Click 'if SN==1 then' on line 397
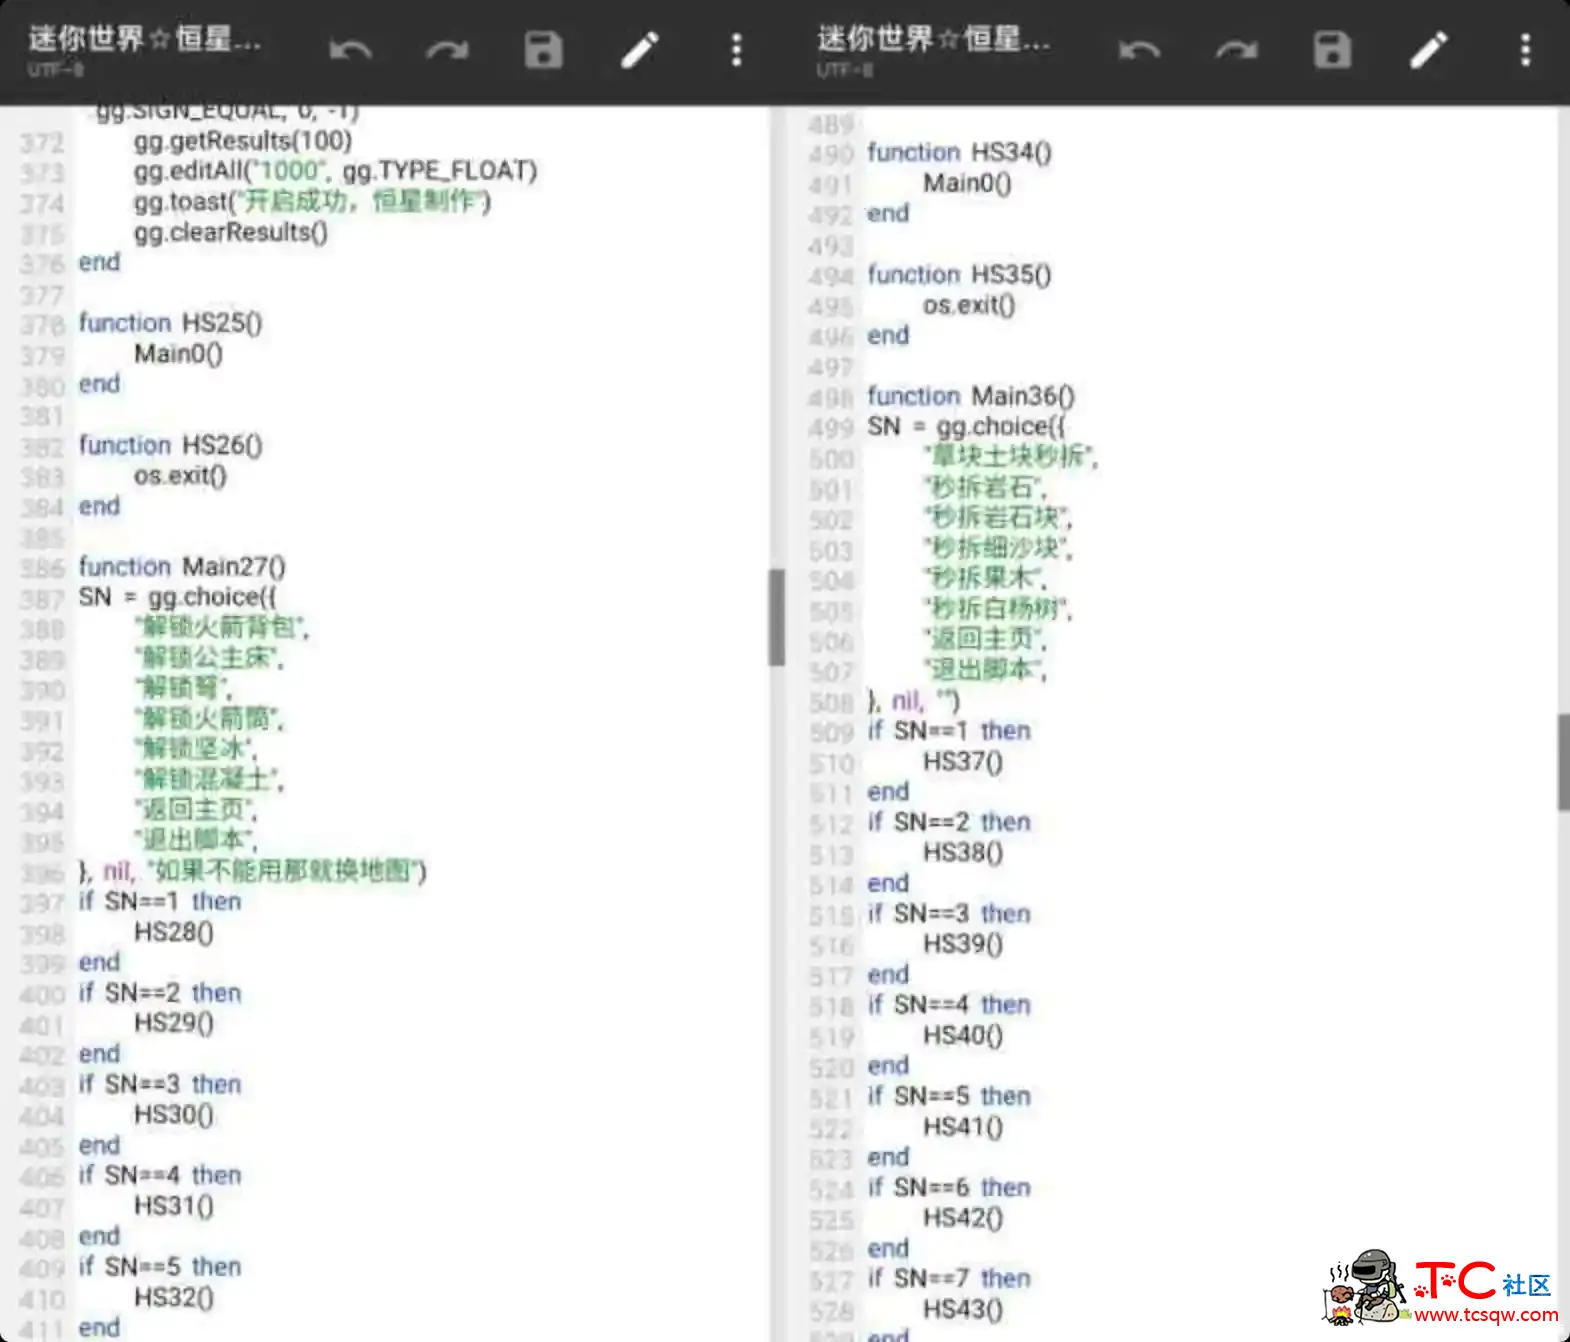 point(160,902)
